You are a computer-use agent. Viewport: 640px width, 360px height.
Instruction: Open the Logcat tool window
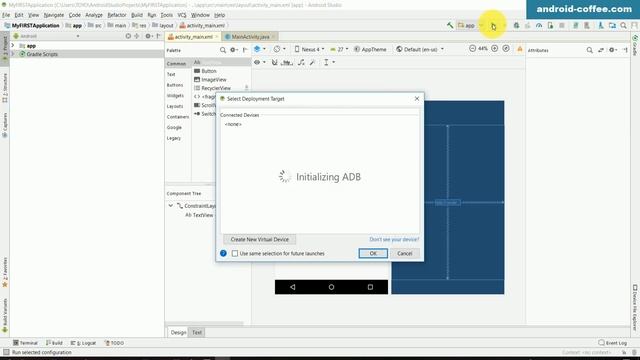[84, 343]
